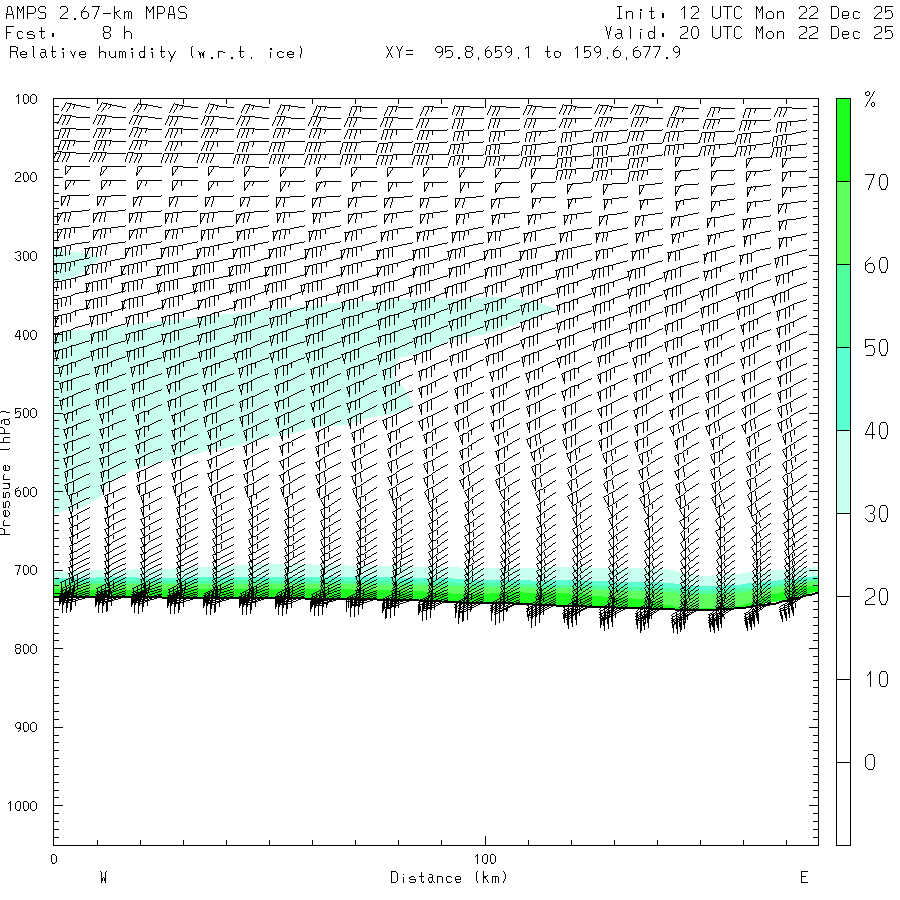This screenshot has width=900, height=900.
Task: Click the colorbar segment between 60 and 70
Action: pos(843,223)
